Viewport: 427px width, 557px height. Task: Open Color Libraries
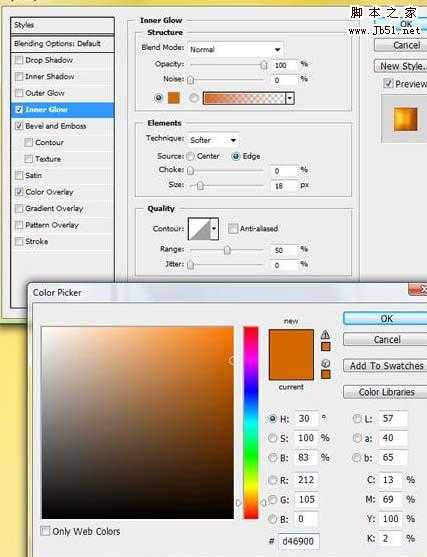pyautogui.click(x=385, y=392)
